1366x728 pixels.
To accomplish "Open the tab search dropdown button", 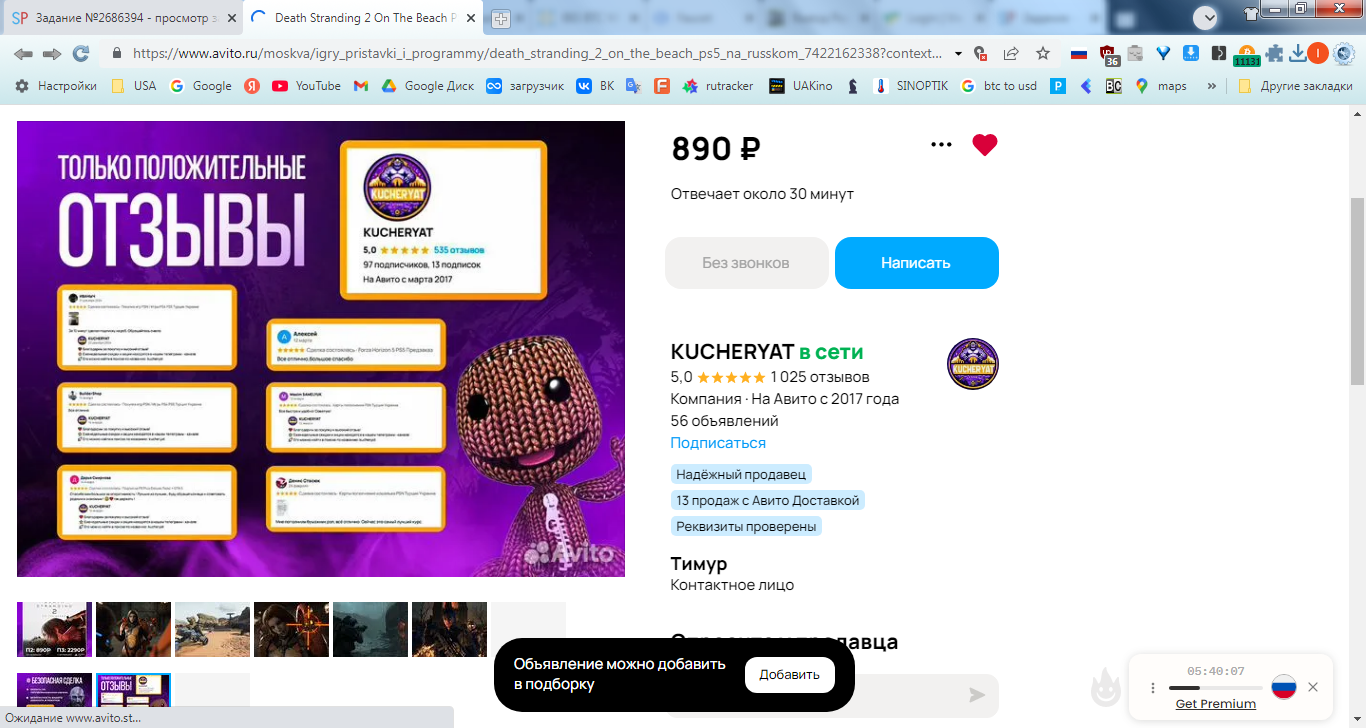I will click(1206, 18).
